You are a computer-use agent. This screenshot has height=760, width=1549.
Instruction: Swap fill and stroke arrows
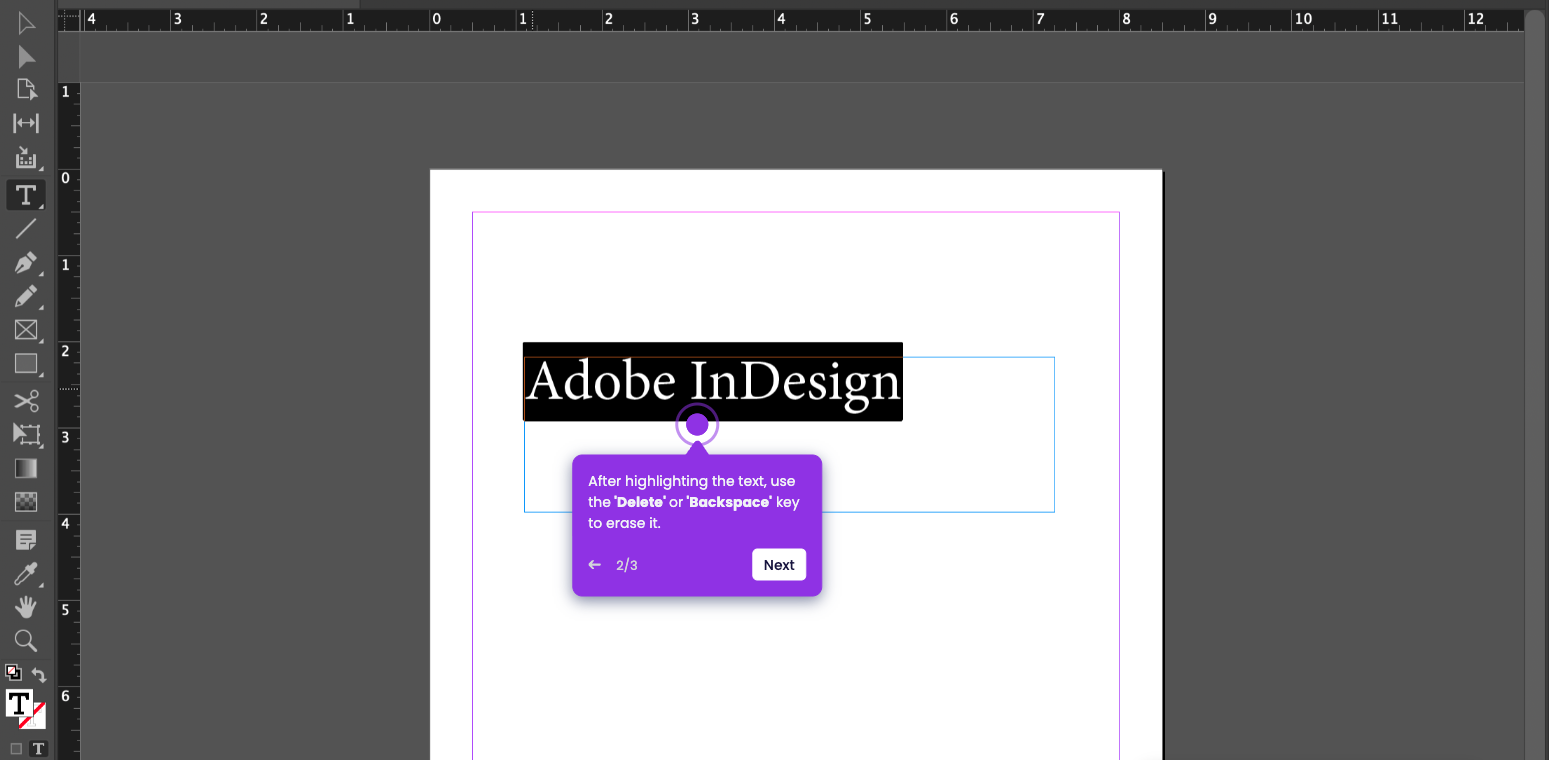click(x=39, y=675)
